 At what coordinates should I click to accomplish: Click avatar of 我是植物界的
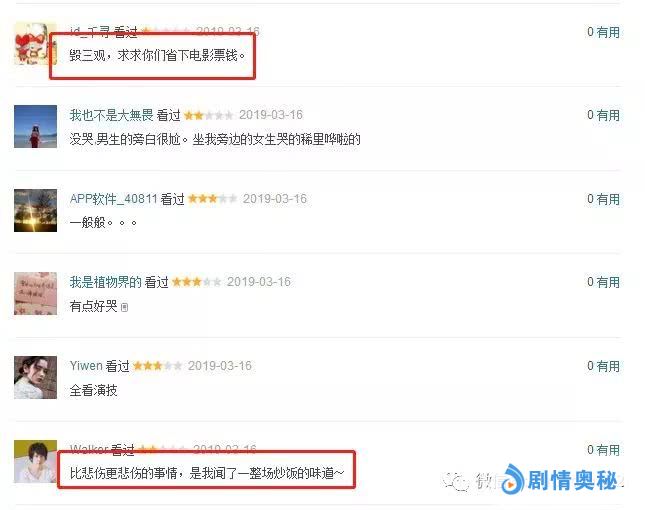(x=35, y=293)
